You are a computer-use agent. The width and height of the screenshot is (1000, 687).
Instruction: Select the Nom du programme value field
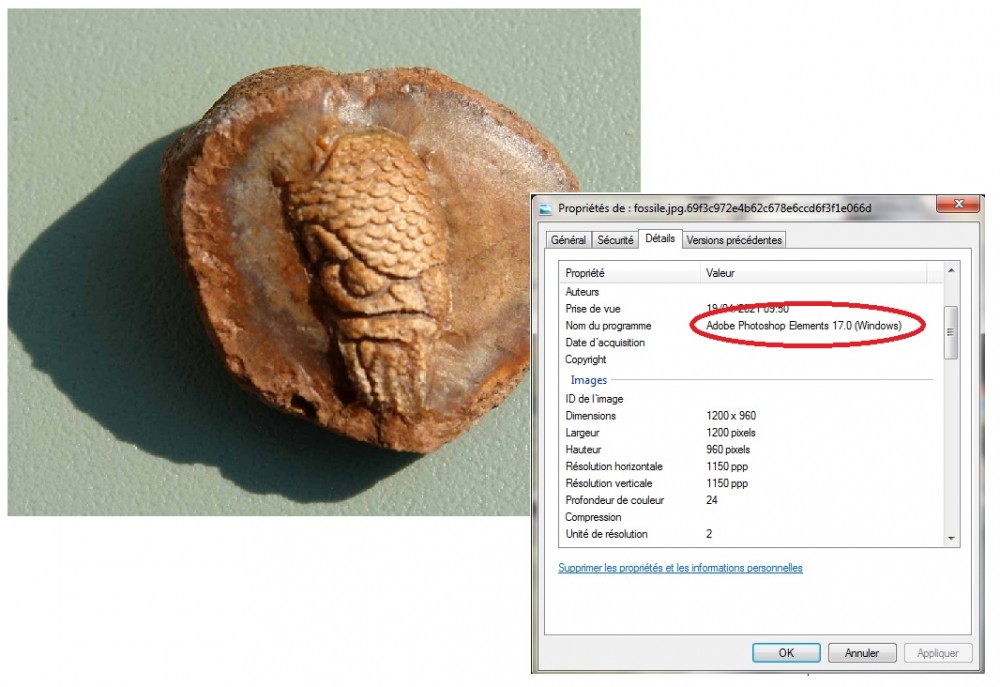point(804,326)
